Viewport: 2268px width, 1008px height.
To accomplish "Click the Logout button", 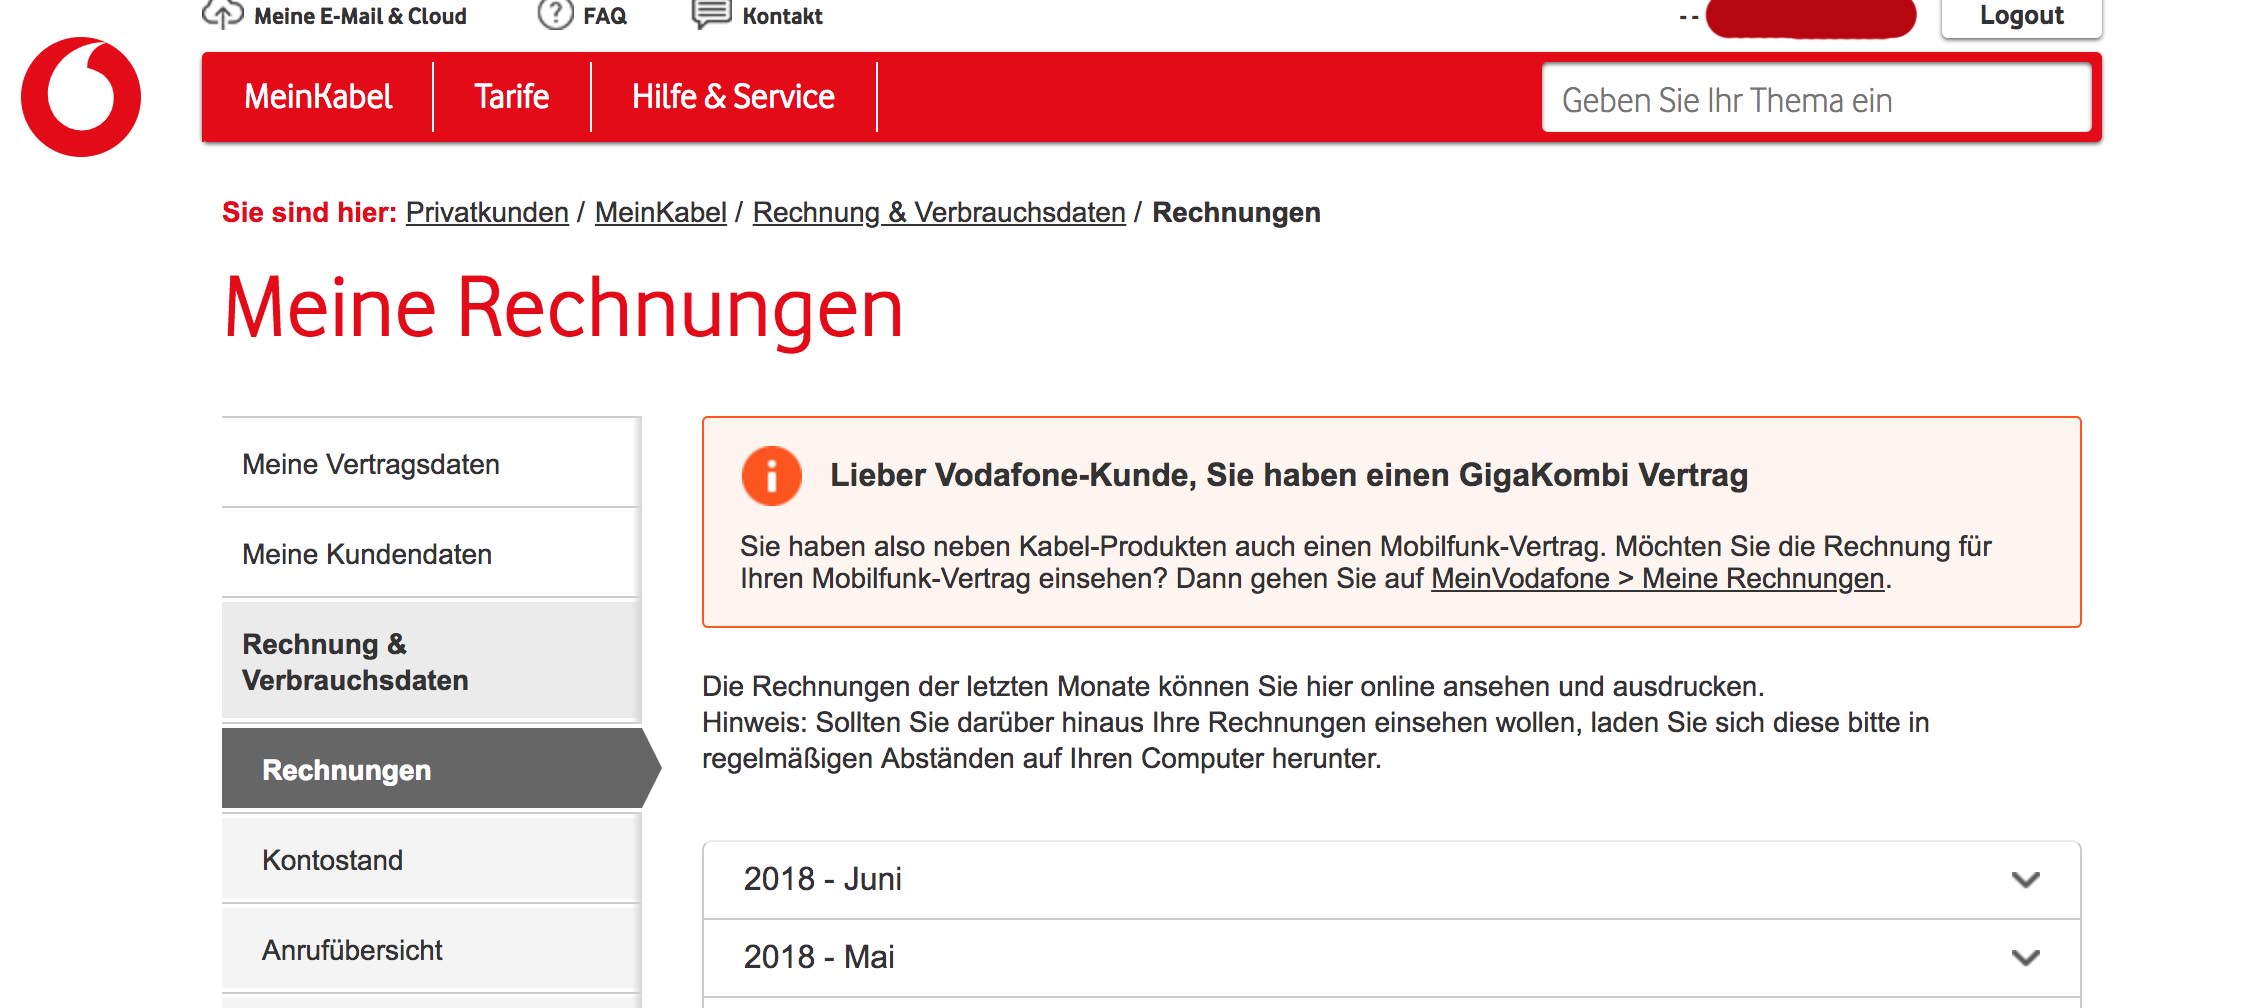I will [x=2021, y=16].
